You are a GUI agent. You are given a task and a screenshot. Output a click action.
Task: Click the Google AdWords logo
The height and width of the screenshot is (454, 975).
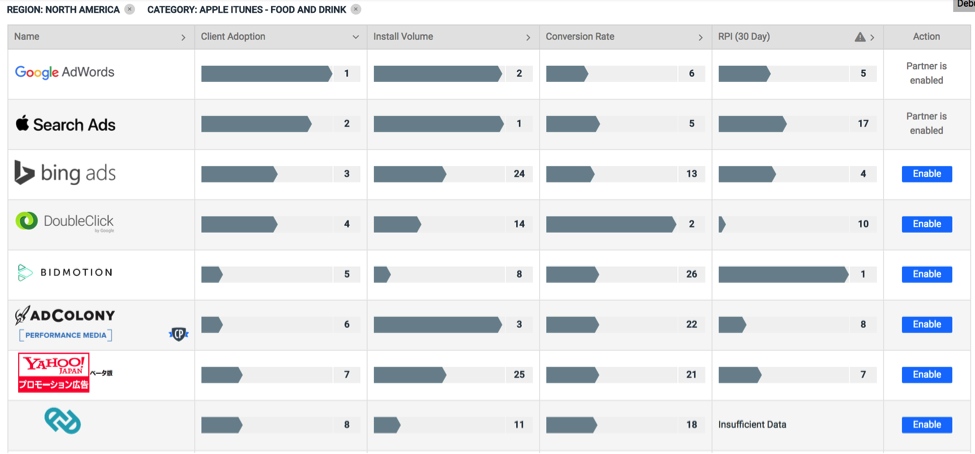[65, 73]
